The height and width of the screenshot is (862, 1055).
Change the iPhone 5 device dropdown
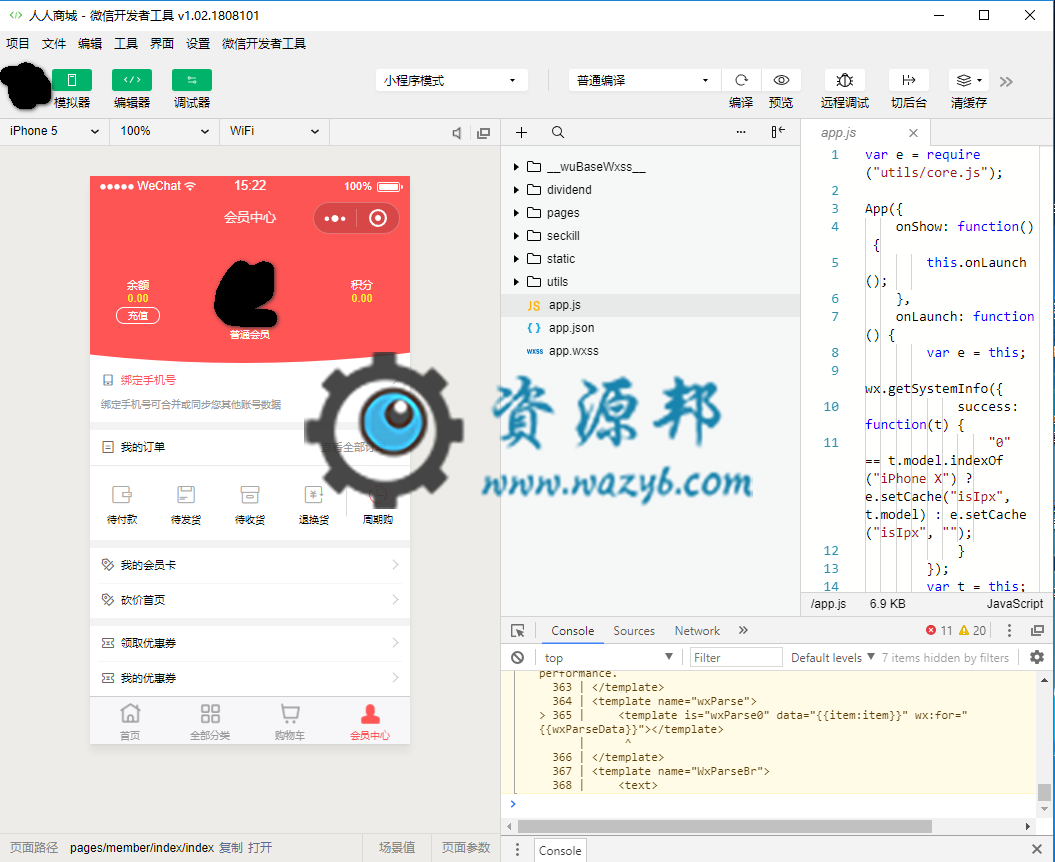pos(54,131)
